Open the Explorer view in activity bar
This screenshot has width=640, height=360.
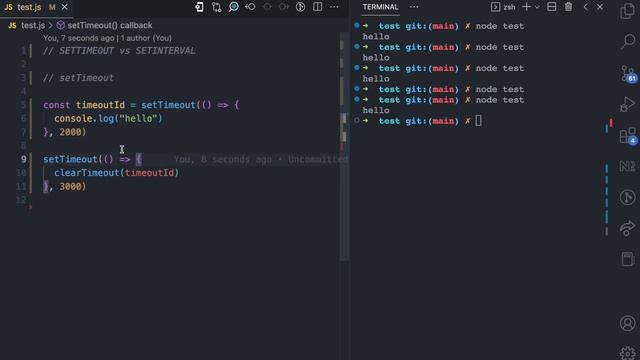click(627, 11)
